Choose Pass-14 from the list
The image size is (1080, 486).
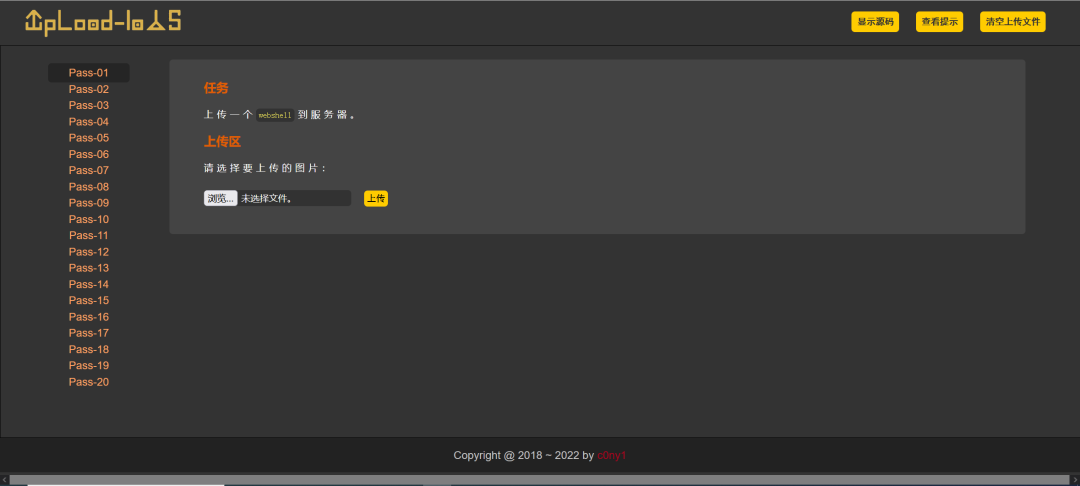pyautogui.click(x=89, y=284)
